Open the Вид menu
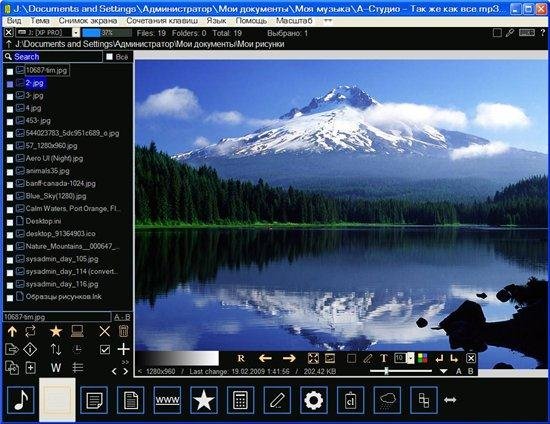The width and height of the screenshot is (550, 424). (x=14, y=21)
